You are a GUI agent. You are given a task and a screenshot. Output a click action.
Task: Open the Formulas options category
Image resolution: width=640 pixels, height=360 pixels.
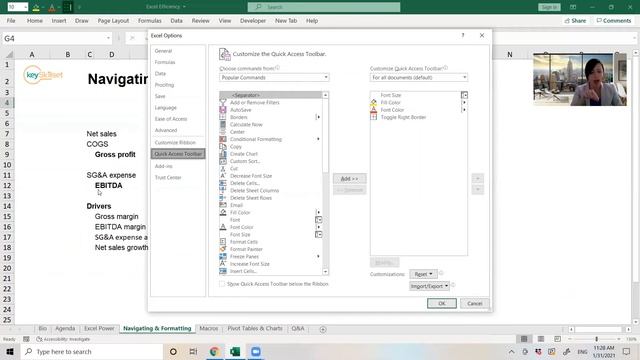click(x=178, y=62)
